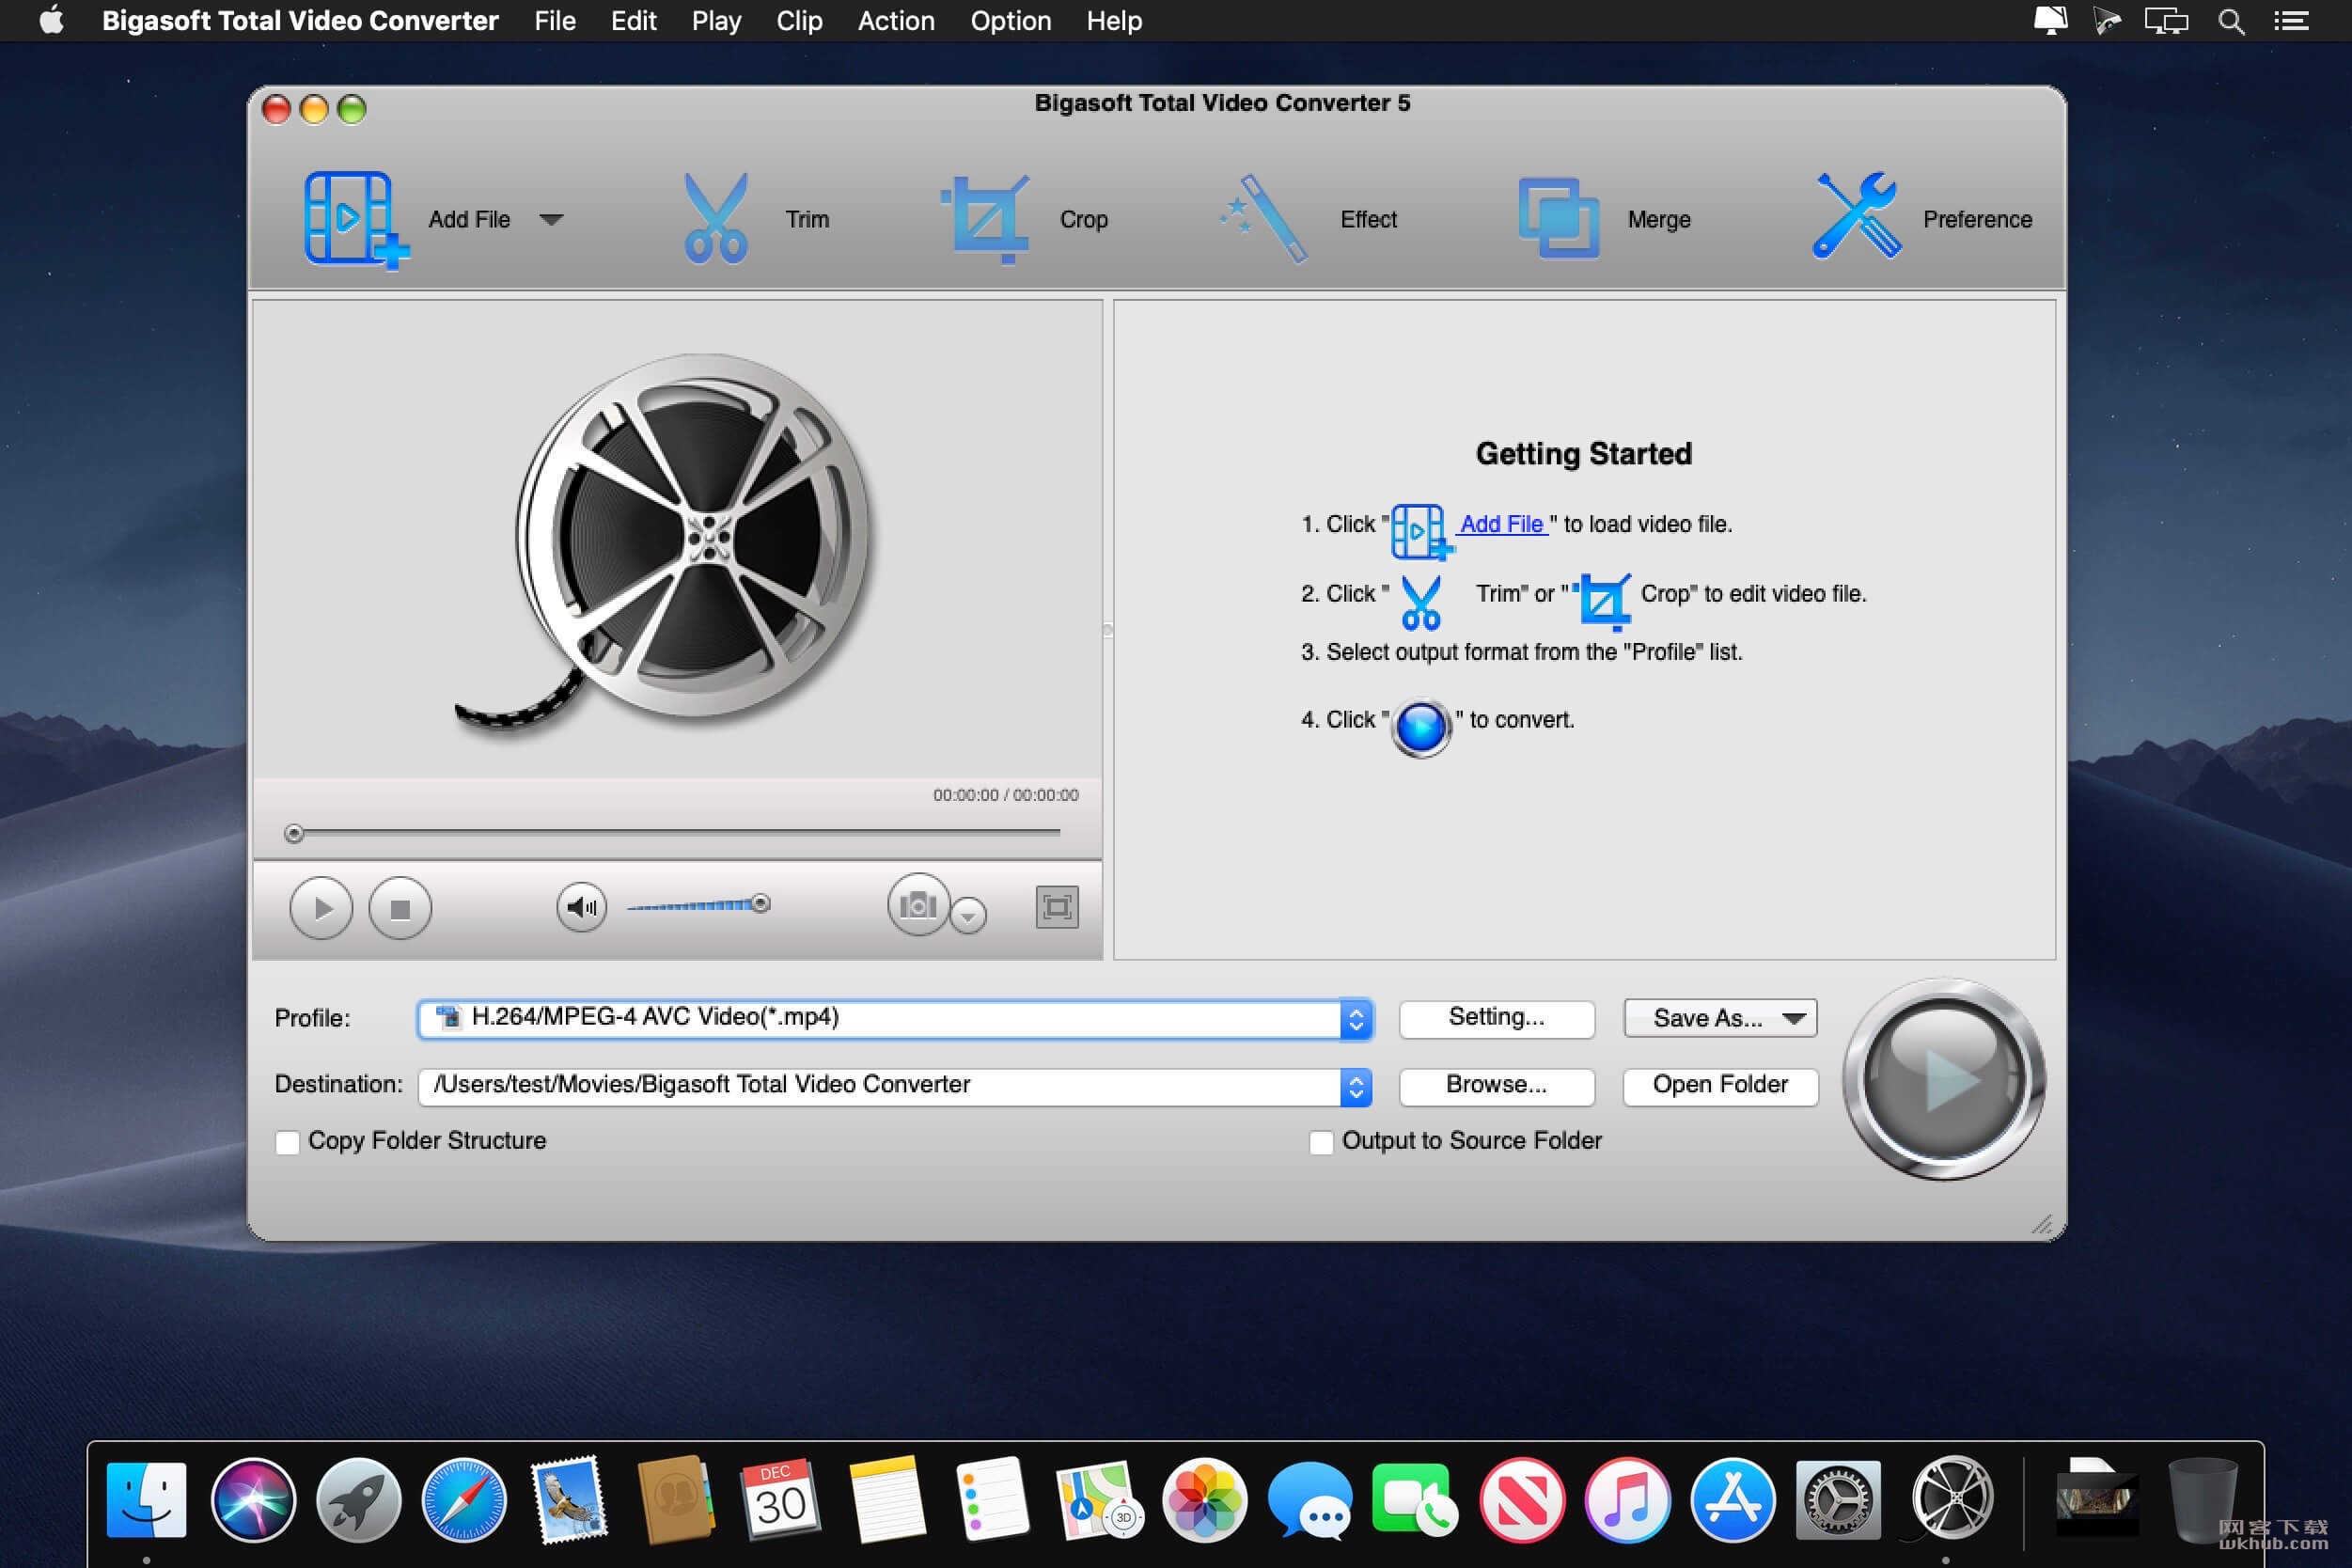The height and width of the screenshot is (1568, 2352).
Task: Open Maps app in the Dock
Action: [1099, 1500]
